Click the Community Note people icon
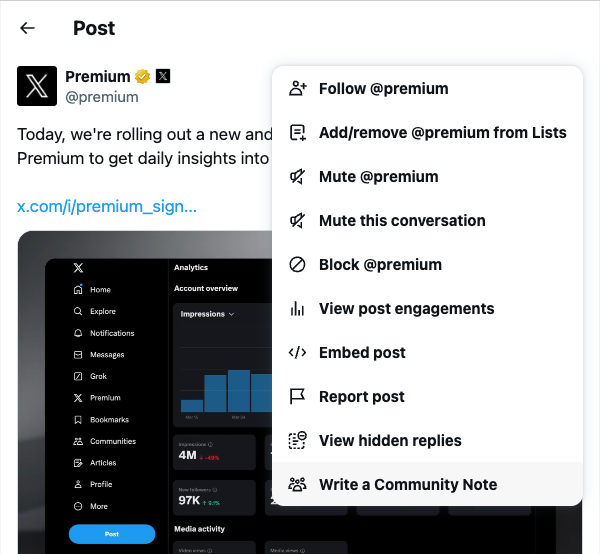Screen dimensions: 600x554 [x=297, y=484]
